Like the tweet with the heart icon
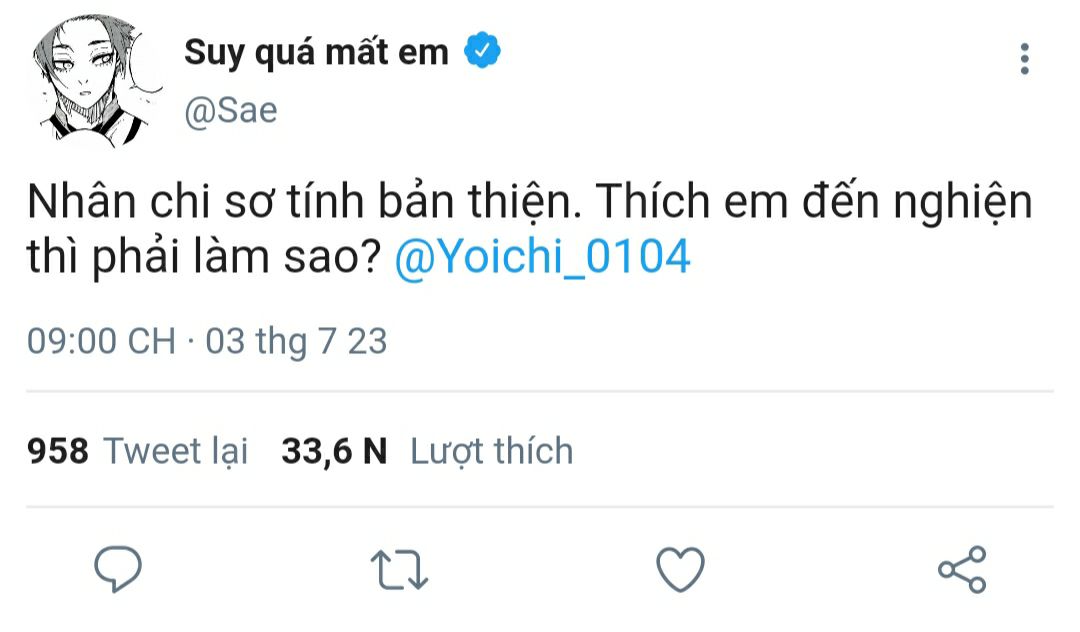 (680, 569)
